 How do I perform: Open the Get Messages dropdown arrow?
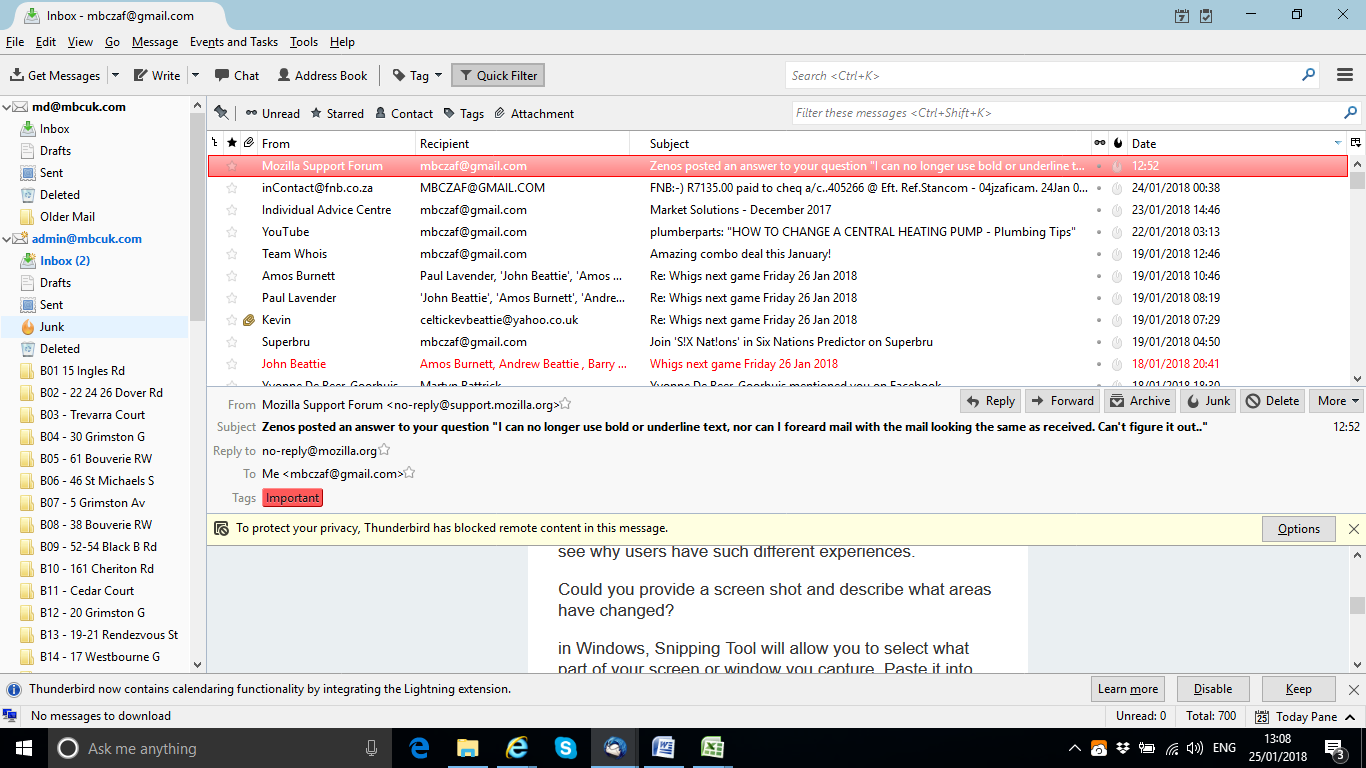[x=115, y=75]
